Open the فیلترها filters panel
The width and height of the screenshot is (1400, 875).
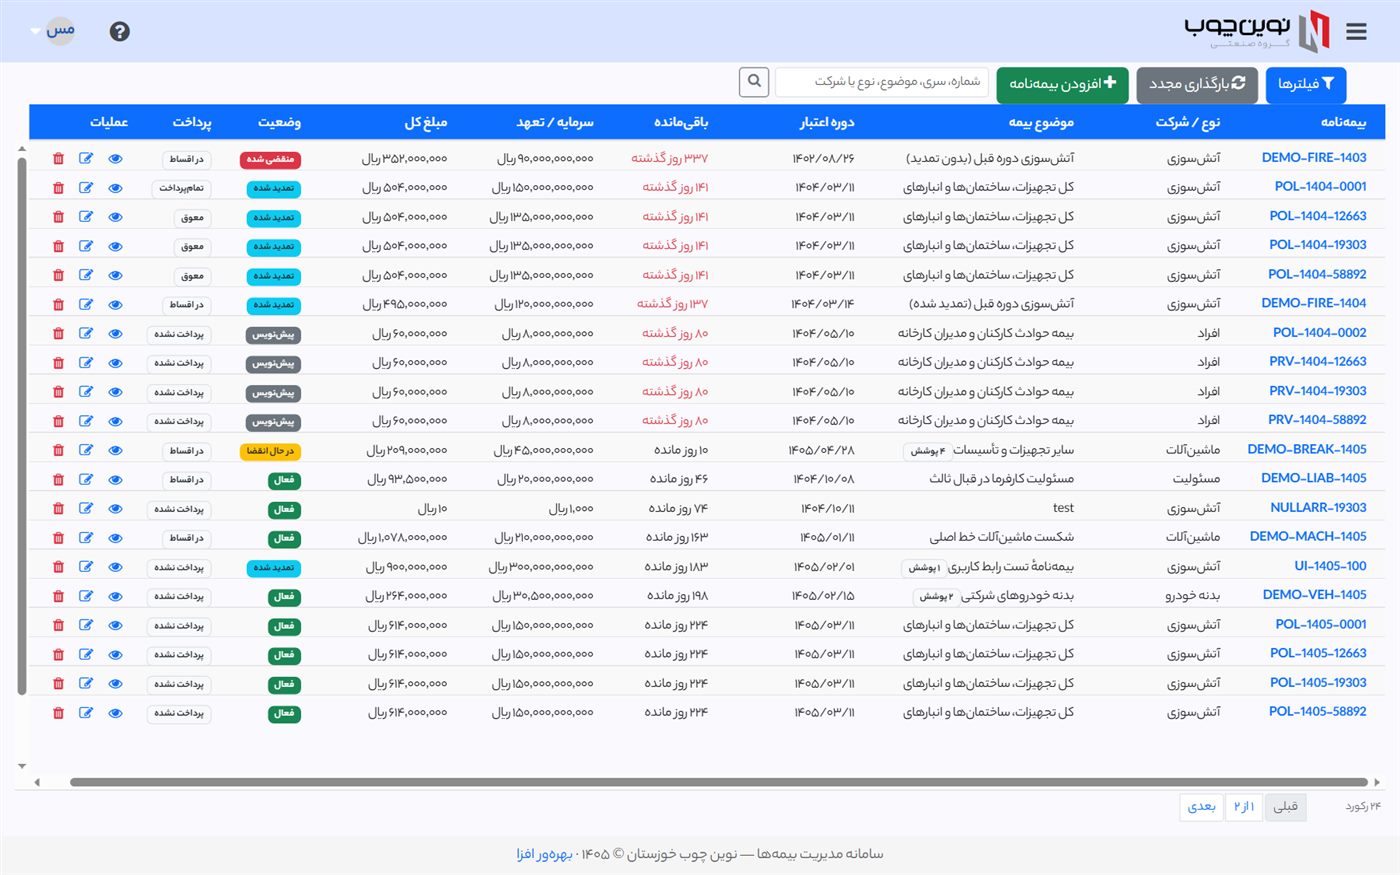pos(1306,85)
